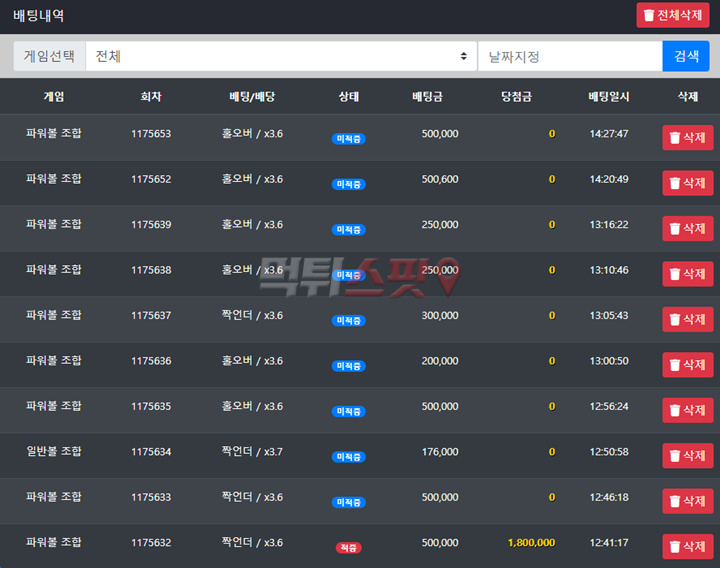Viewport: 720px width, 568px height.
Task: Delete bet for round 1175635
Action: coord(687,410)
